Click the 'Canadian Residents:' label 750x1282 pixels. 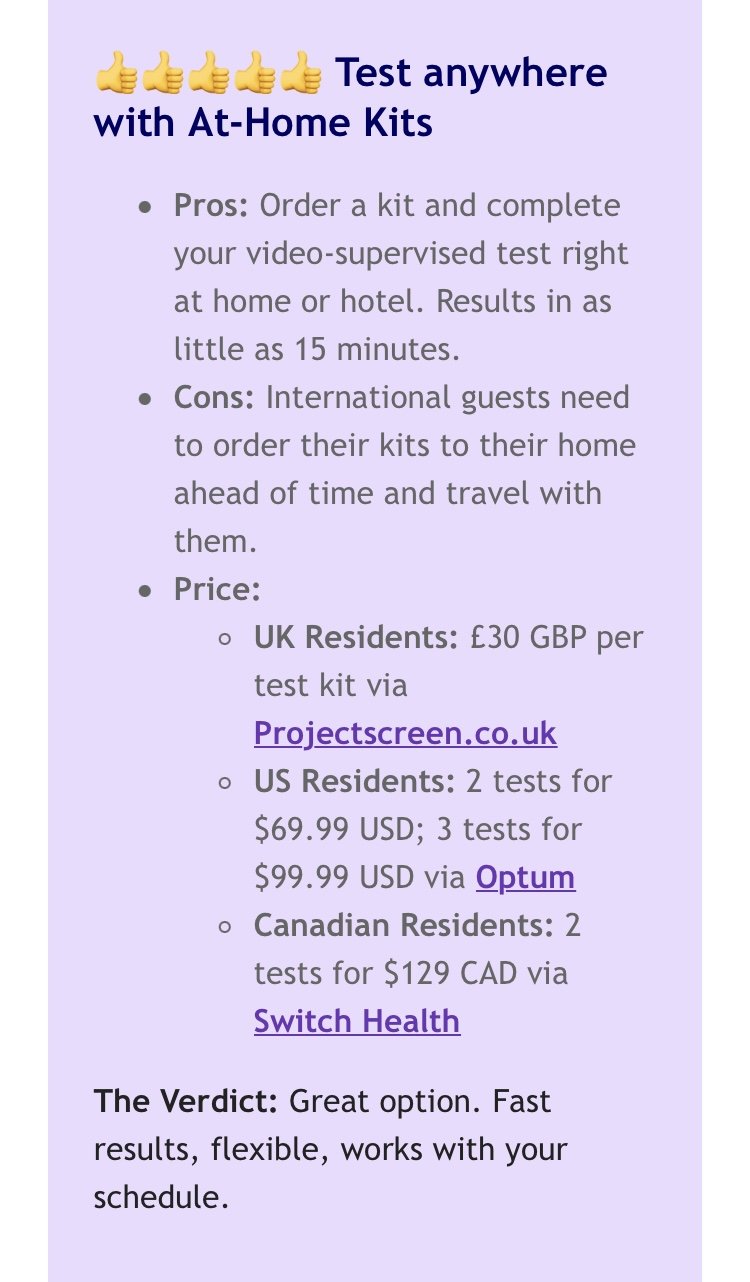point(404,925)
